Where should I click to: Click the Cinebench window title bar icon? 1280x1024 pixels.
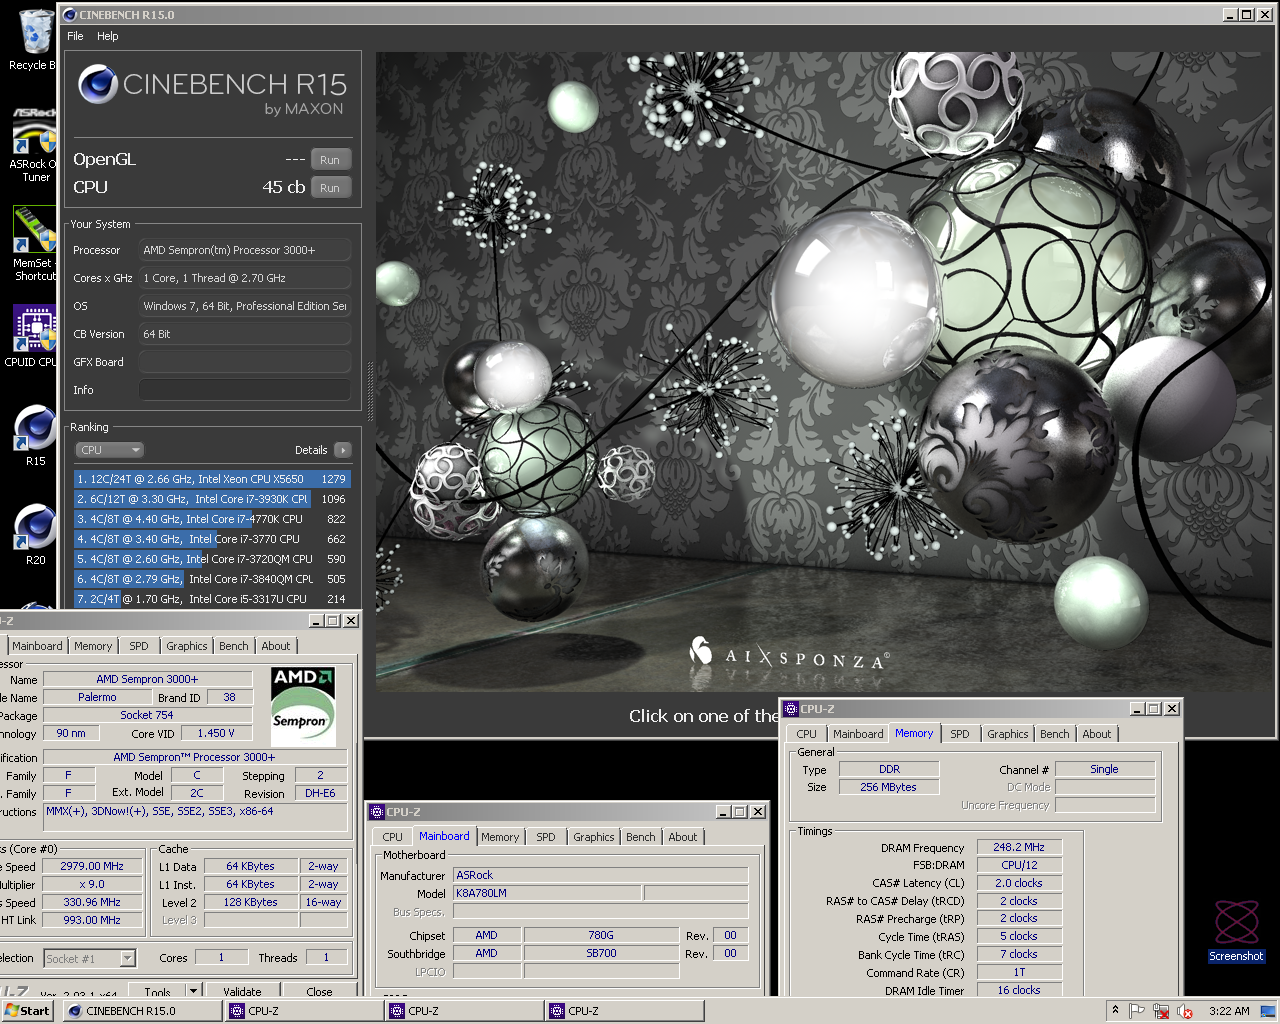[x=69, y=15]
